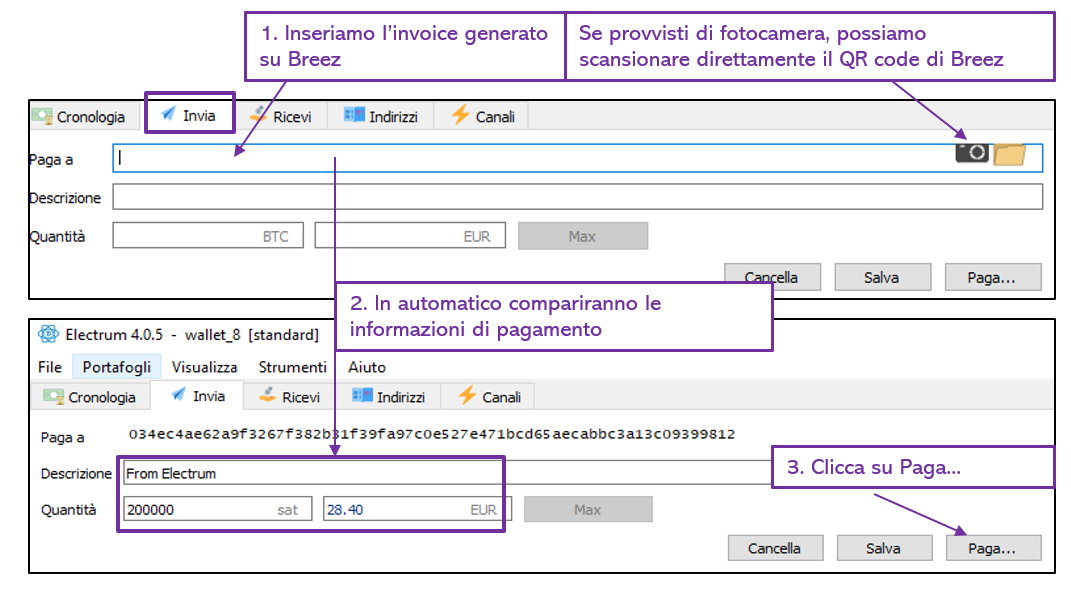Click Cancella in lower window

point(775,548)
